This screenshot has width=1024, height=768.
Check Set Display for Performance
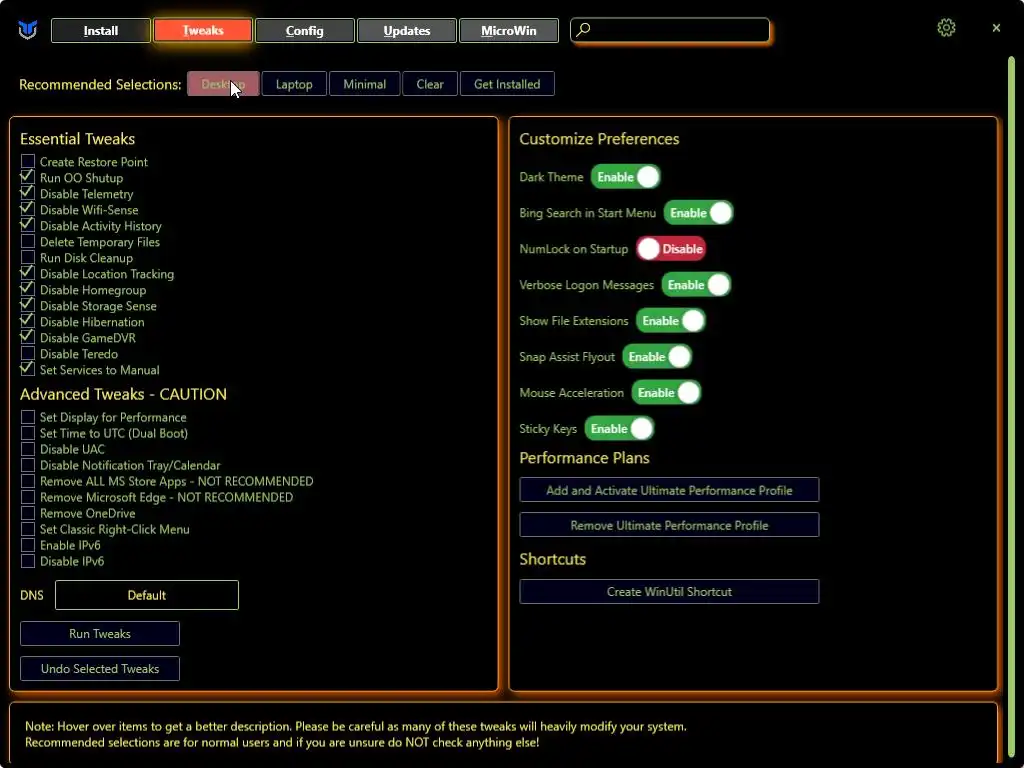click(x=27, y=417)
